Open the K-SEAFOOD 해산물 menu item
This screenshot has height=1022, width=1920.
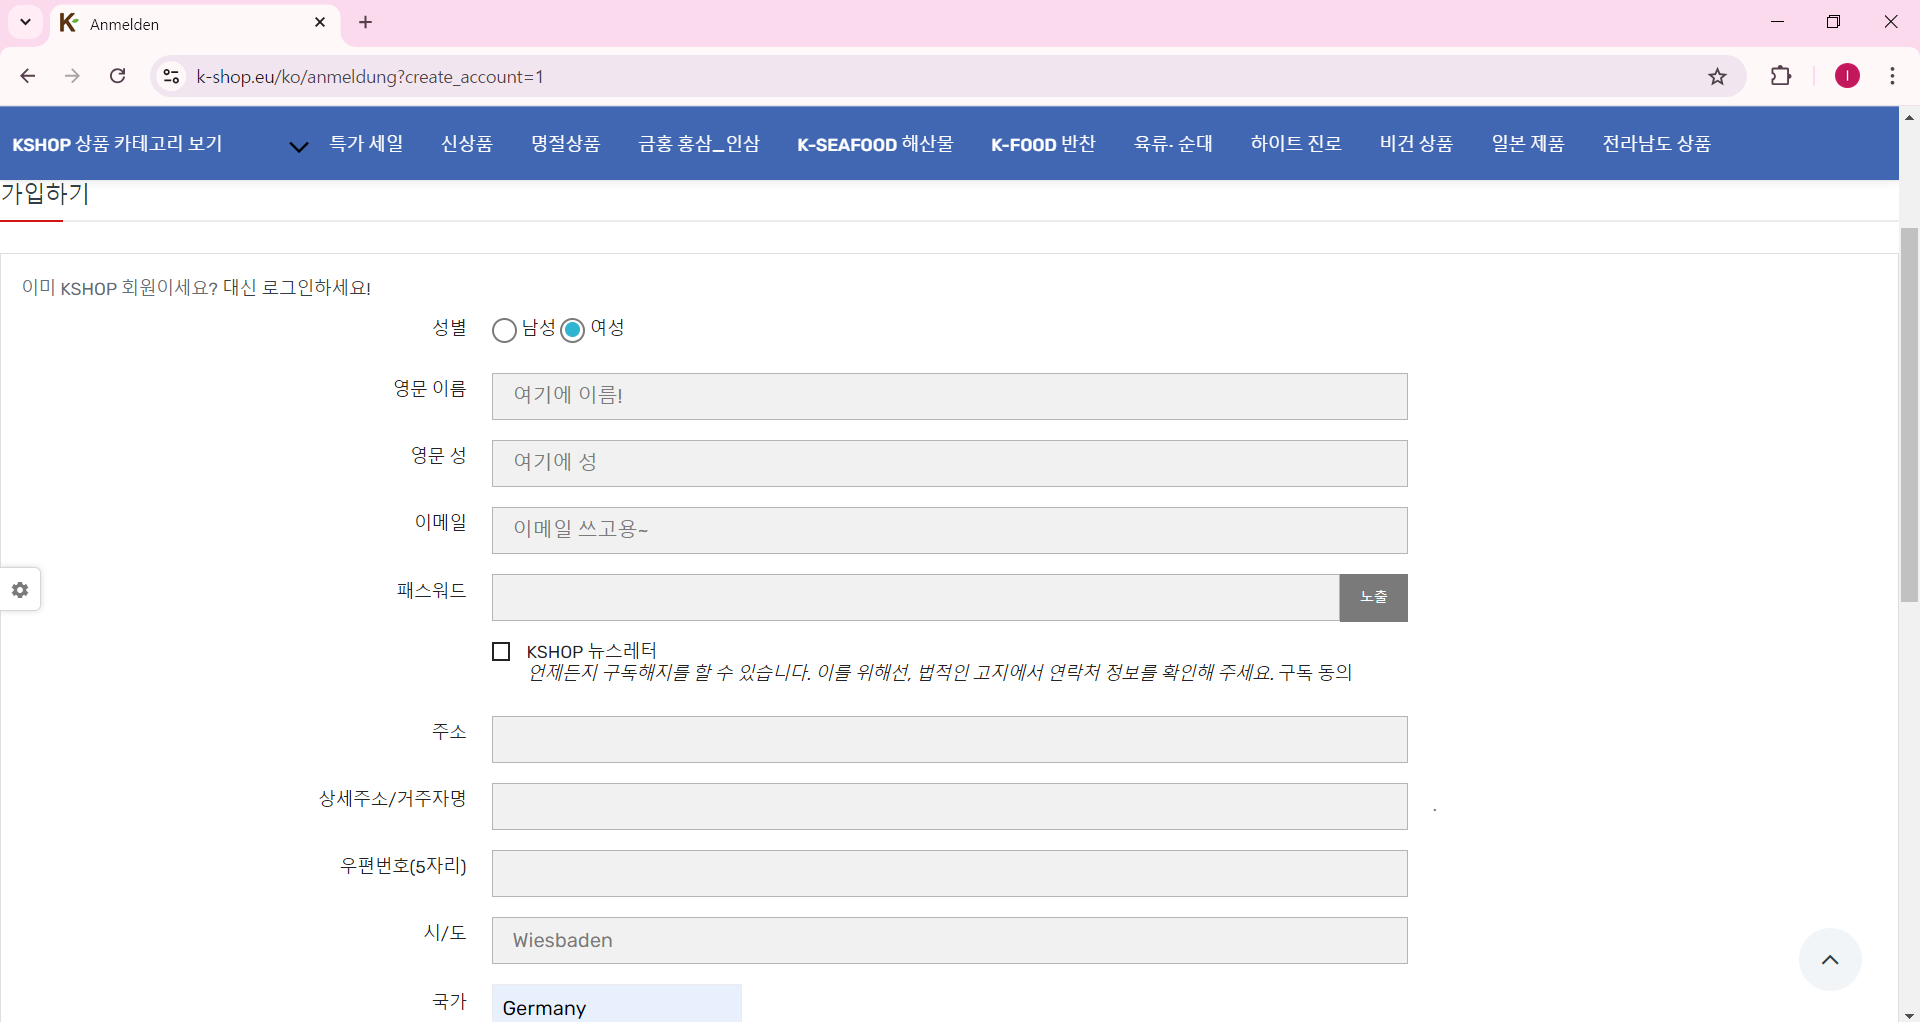pos(875,144)
